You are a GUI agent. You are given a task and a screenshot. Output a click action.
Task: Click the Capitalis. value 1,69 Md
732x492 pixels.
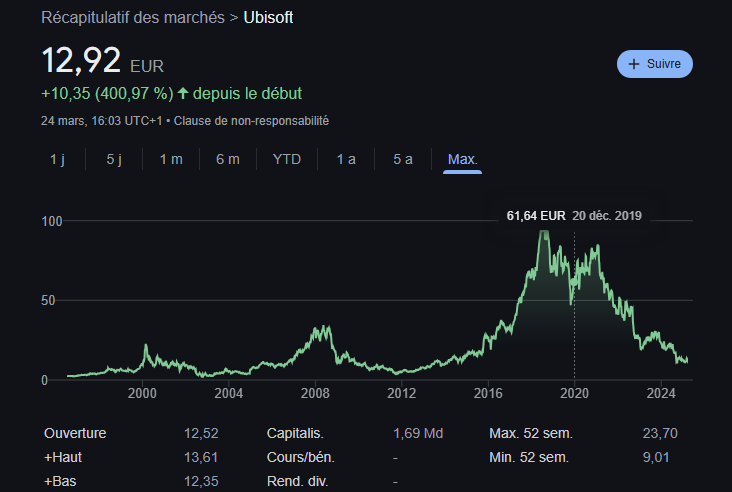click(418, 433)
